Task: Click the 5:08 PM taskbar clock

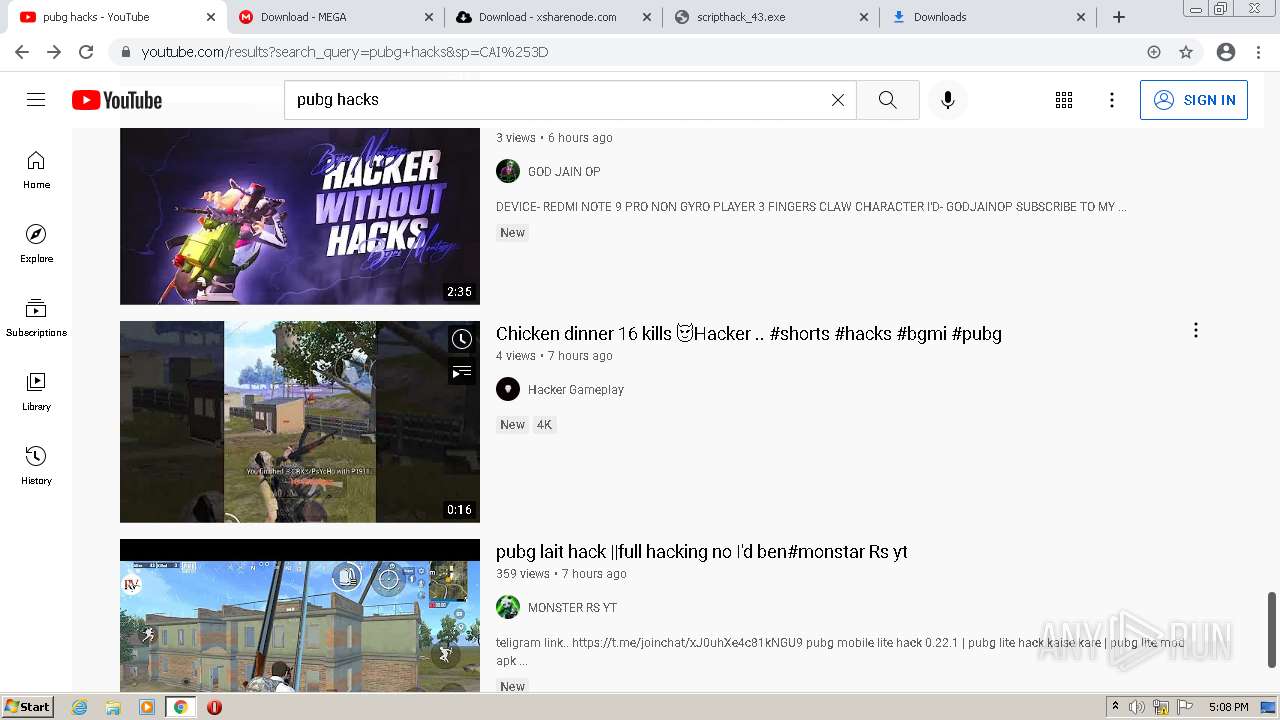Action: tap(1228, 707)
